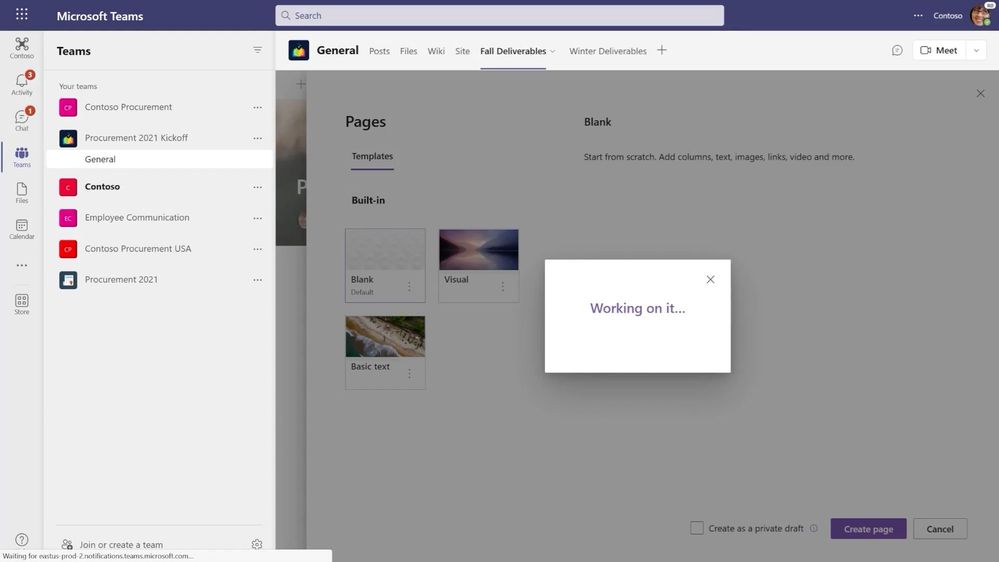Open manage teams gear icon

pos(257,544)
